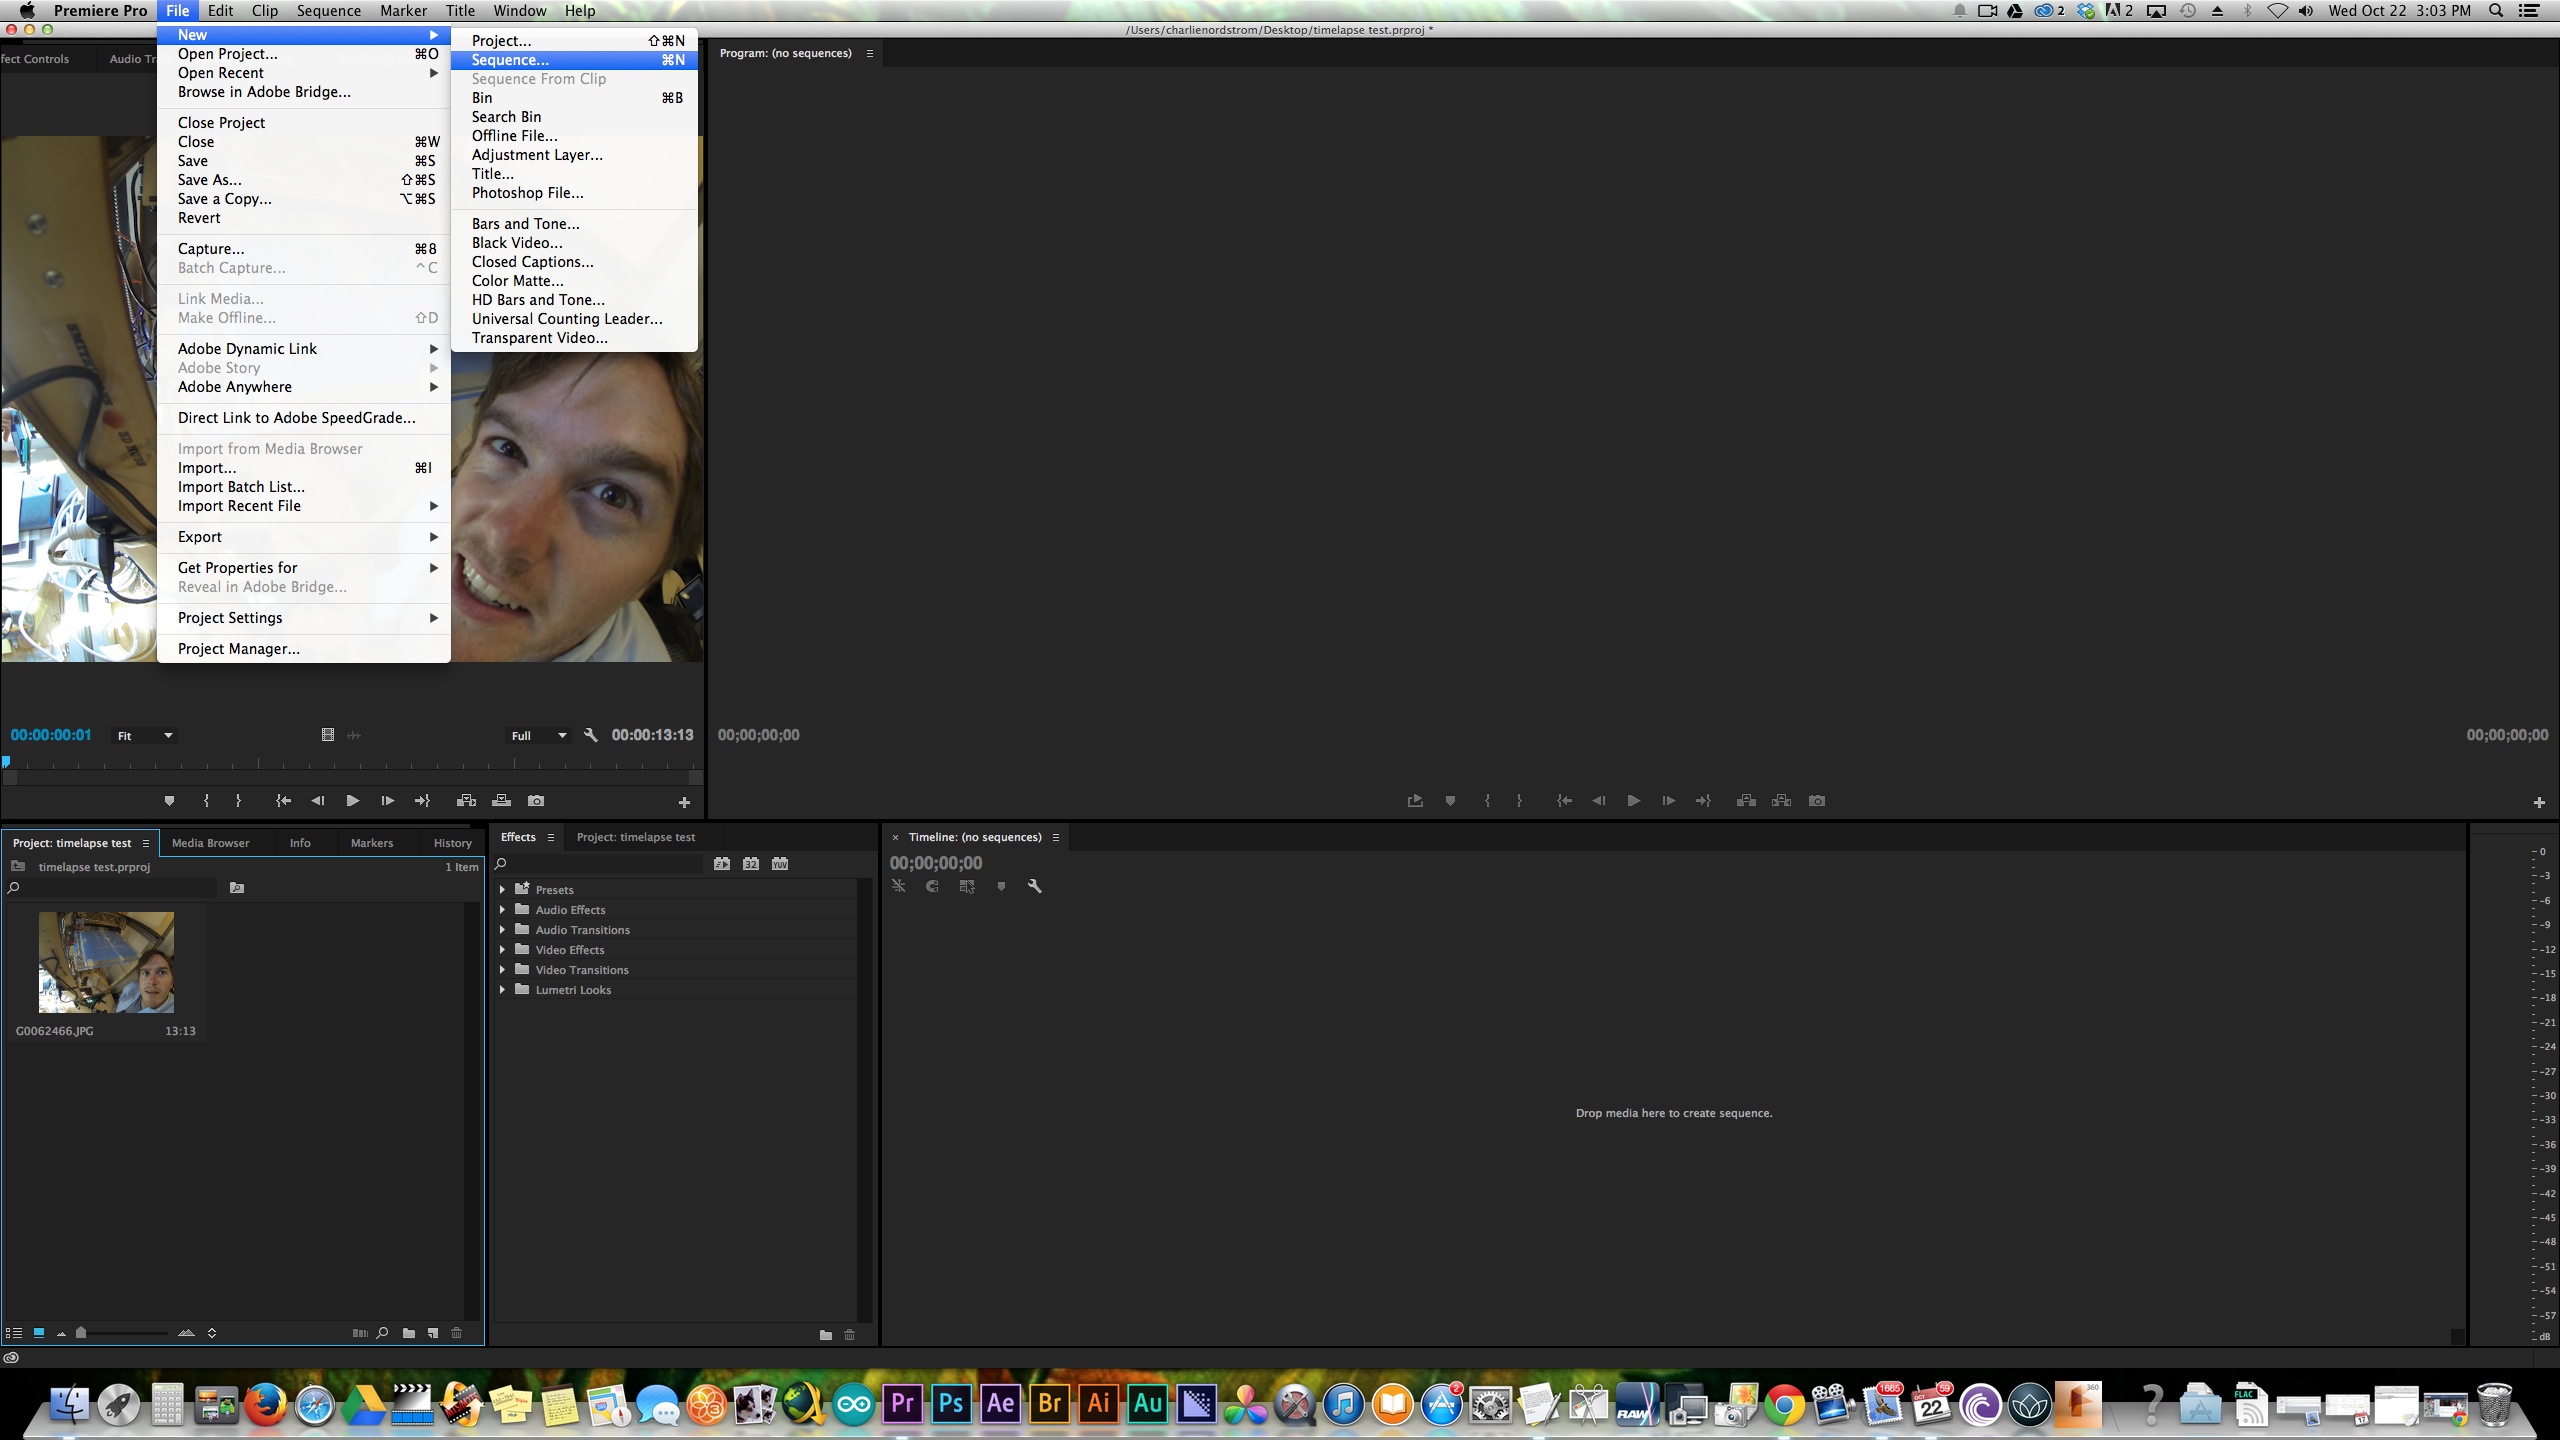Create new custom bin in Effects panel

(826, 1335)
